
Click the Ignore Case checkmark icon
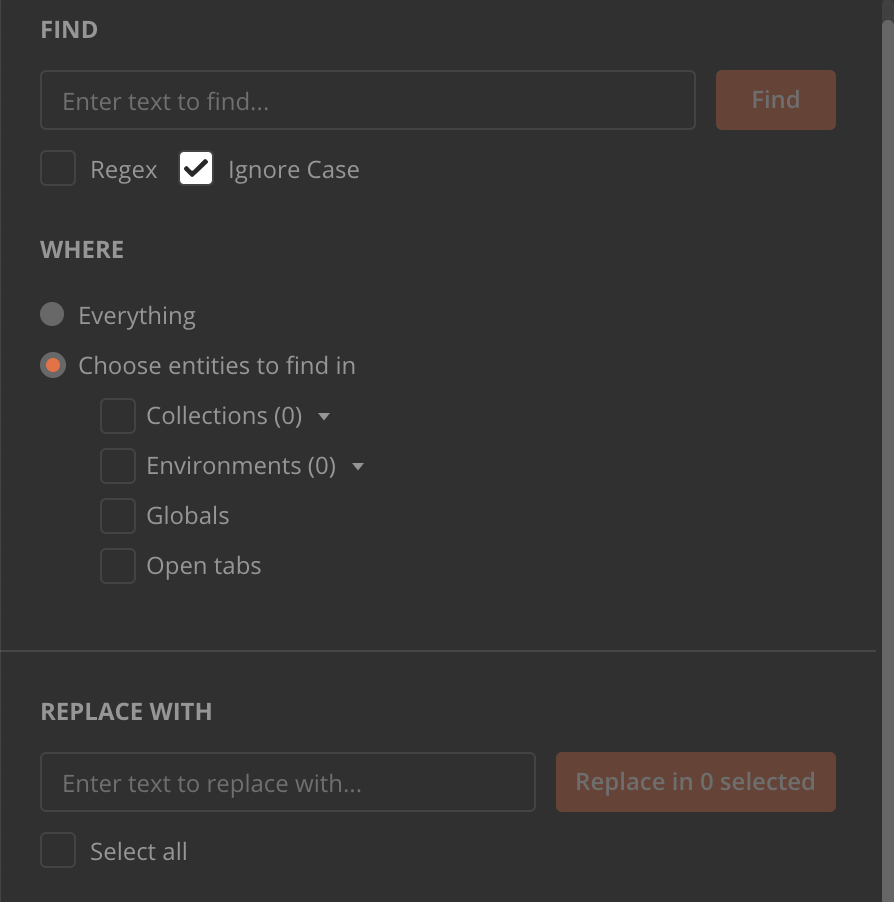click(196, 168)
